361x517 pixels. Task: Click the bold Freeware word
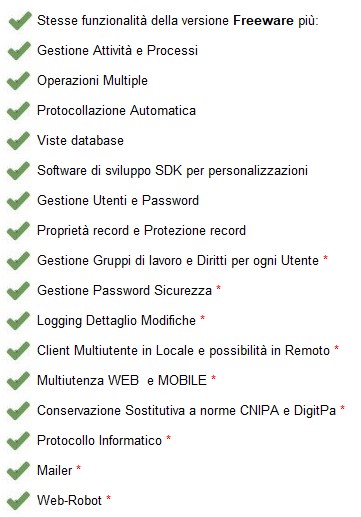pos(263,21)
